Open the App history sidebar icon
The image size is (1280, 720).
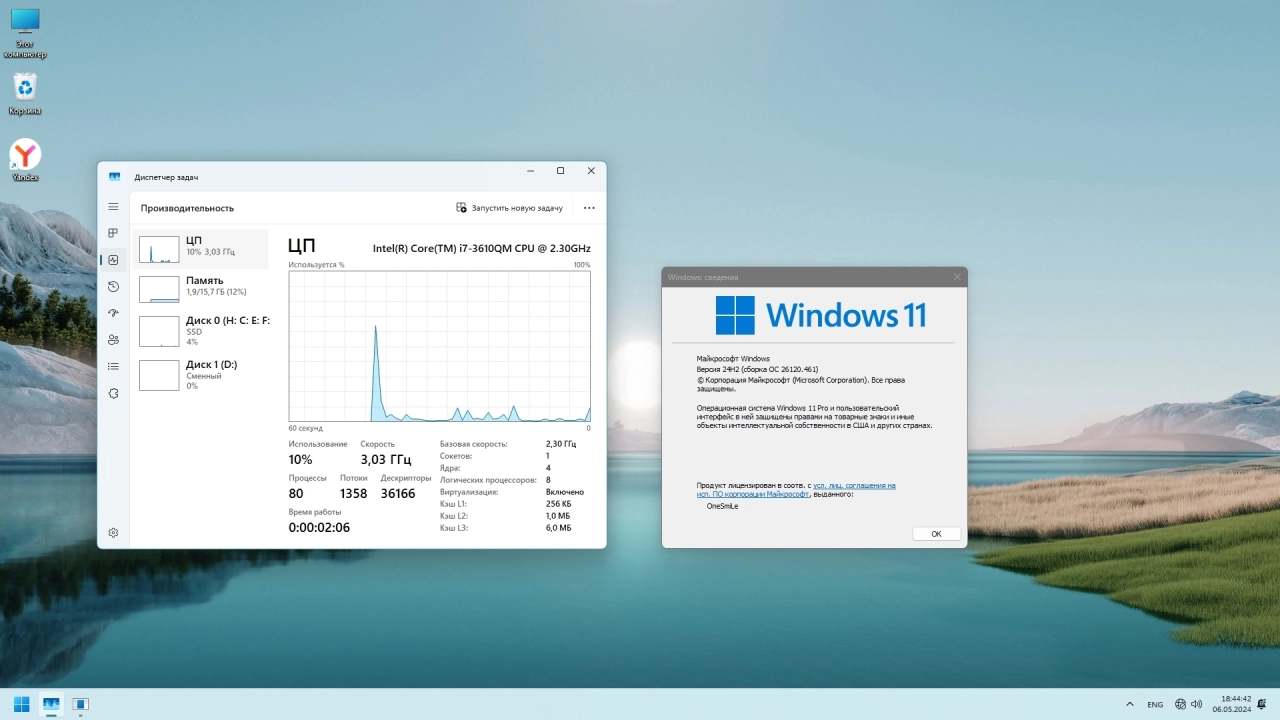point(113,287)
